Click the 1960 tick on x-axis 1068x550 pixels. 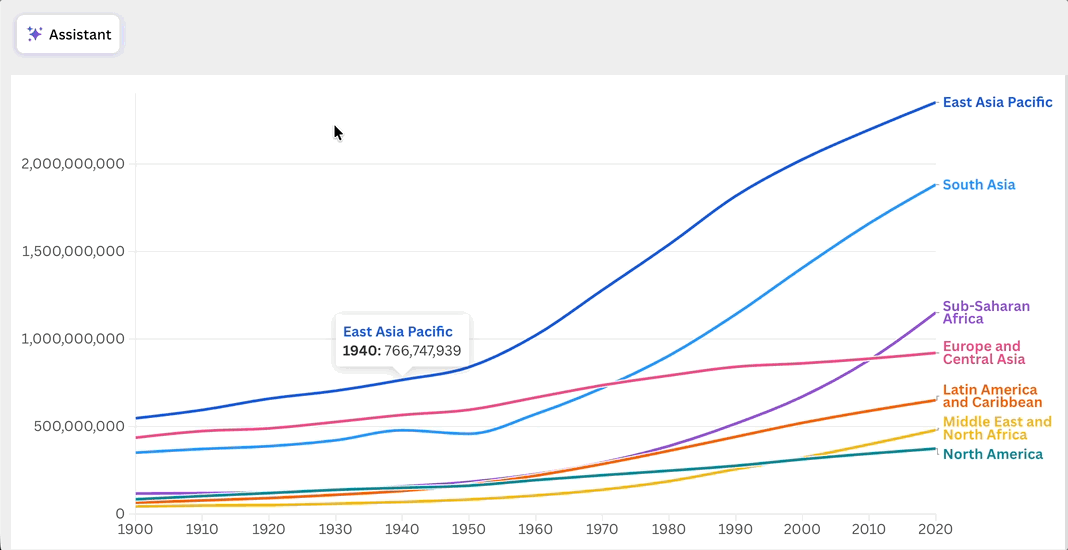(535, 530)
